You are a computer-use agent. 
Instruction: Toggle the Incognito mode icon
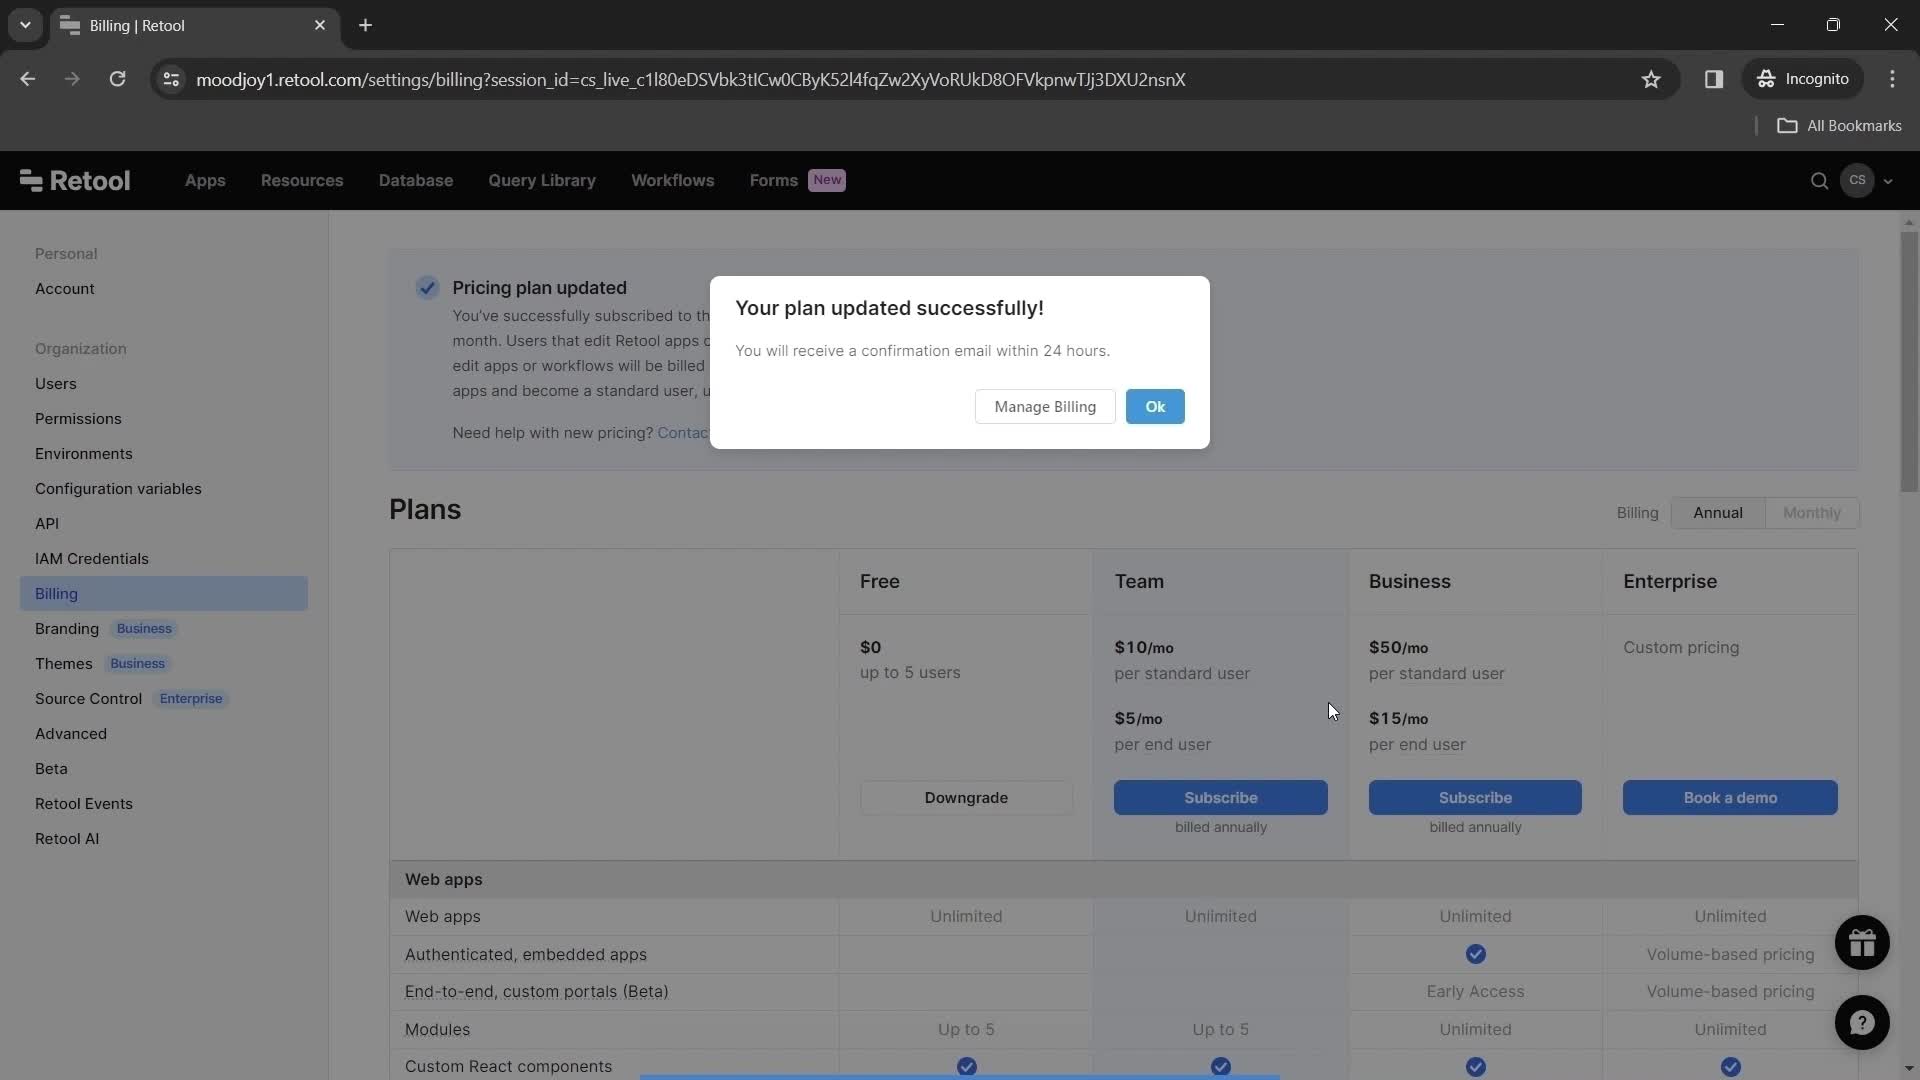(x=1766, y=79)
